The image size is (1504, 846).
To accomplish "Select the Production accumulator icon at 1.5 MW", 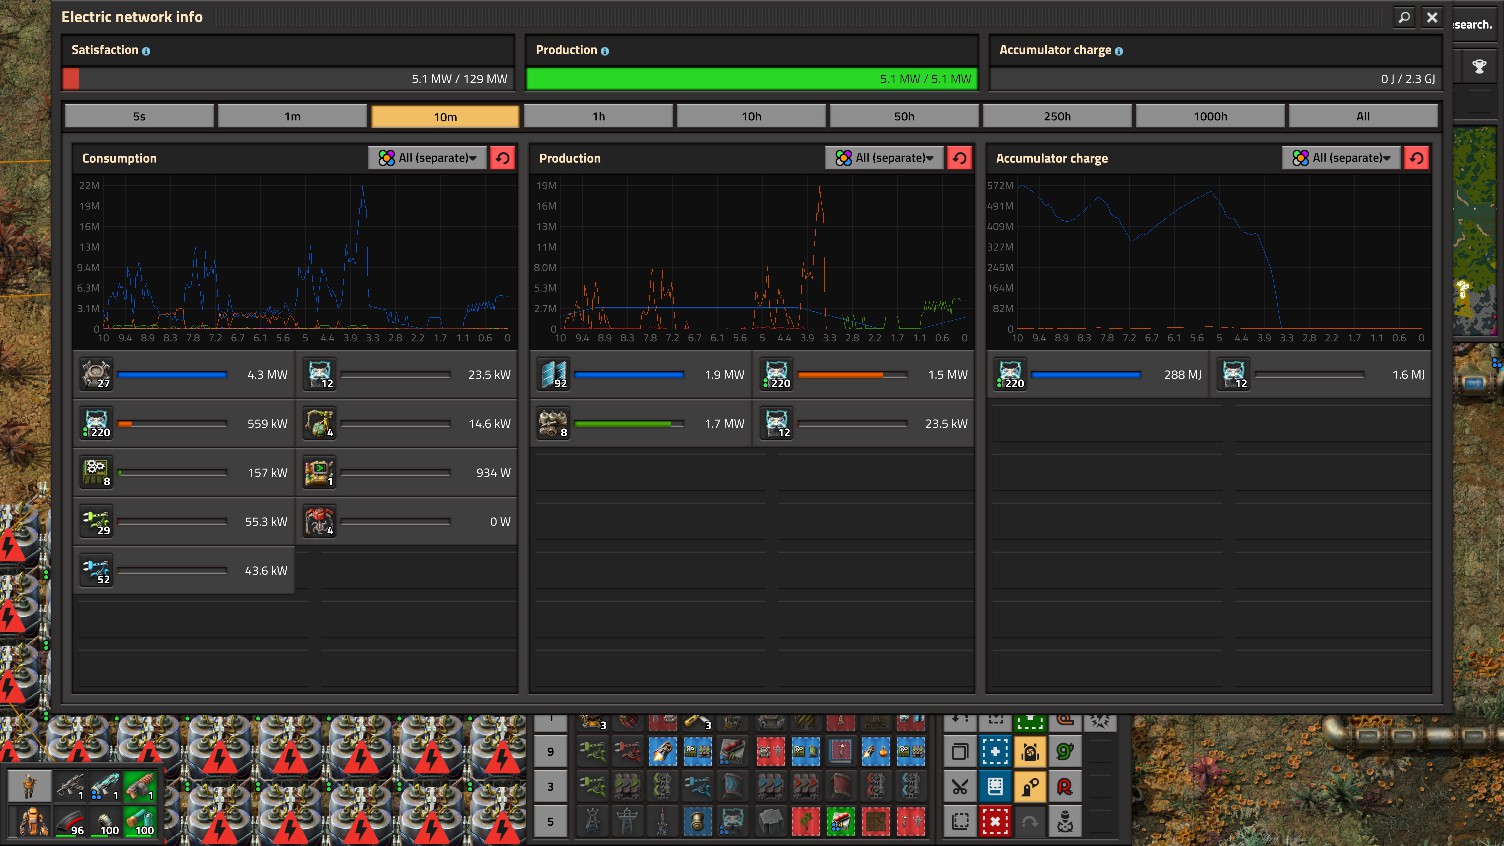I will point(777,375).
